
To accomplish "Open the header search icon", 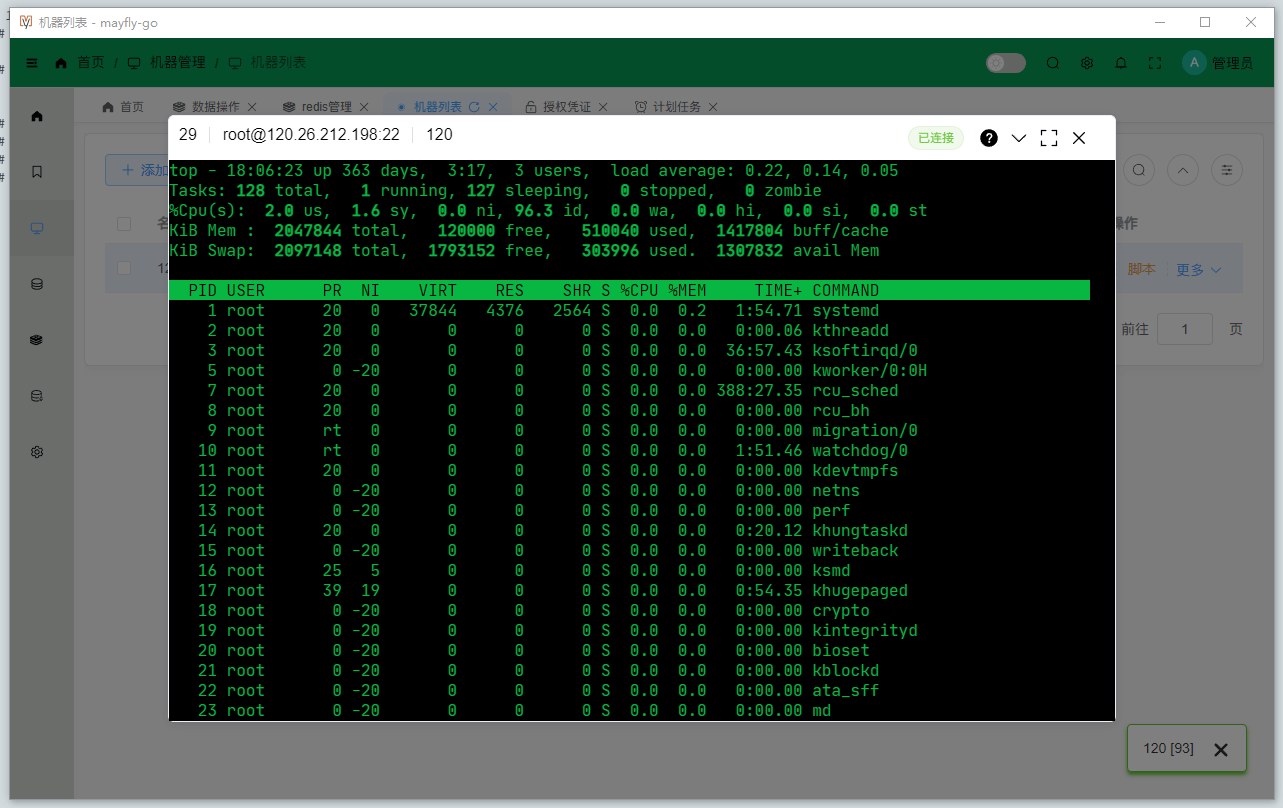I will point(1053,63).
